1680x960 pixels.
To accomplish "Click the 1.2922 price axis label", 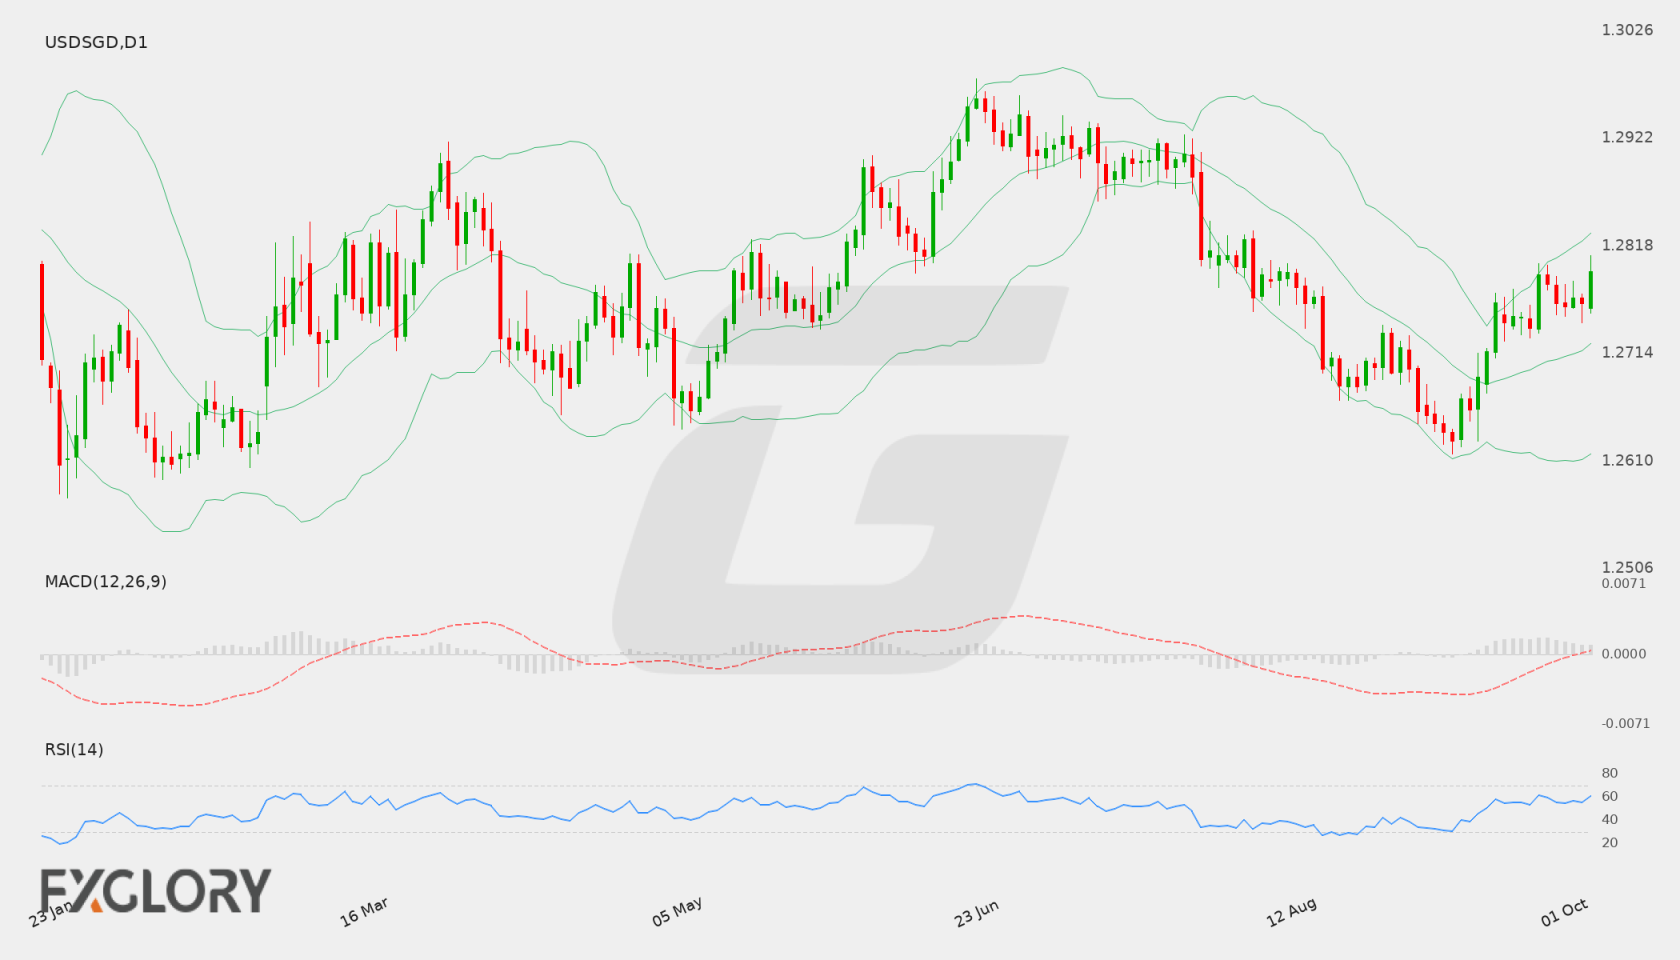I will pos(1627,137).
